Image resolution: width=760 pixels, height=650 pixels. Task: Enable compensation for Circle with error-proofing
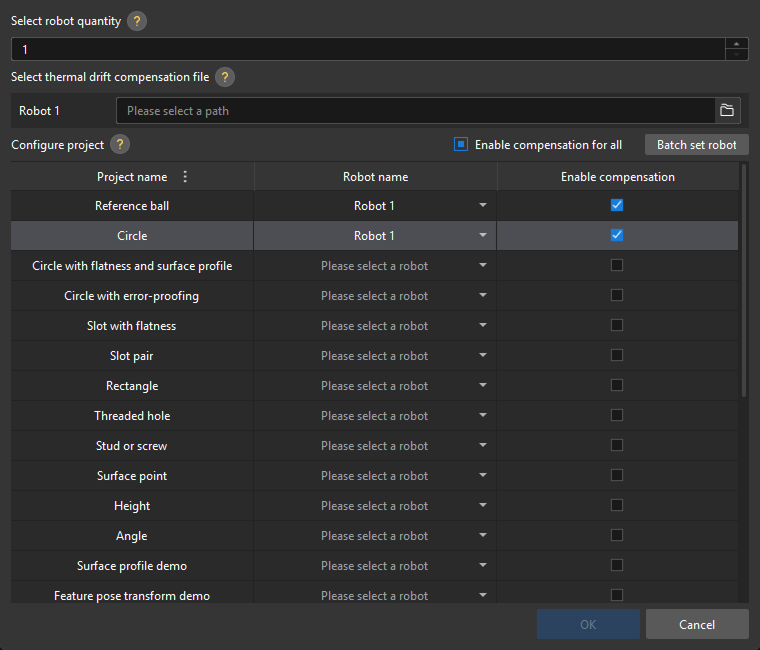[617, 295]
